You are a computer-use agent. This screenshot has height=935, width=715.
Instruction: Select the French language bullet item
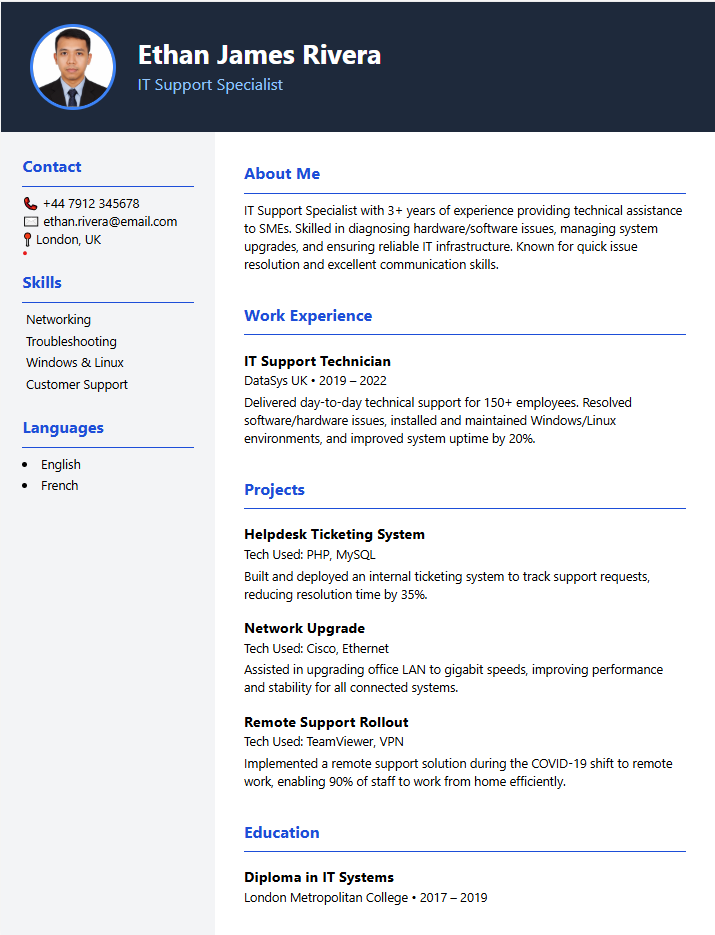pyautogui.click(x=59, y=486)
